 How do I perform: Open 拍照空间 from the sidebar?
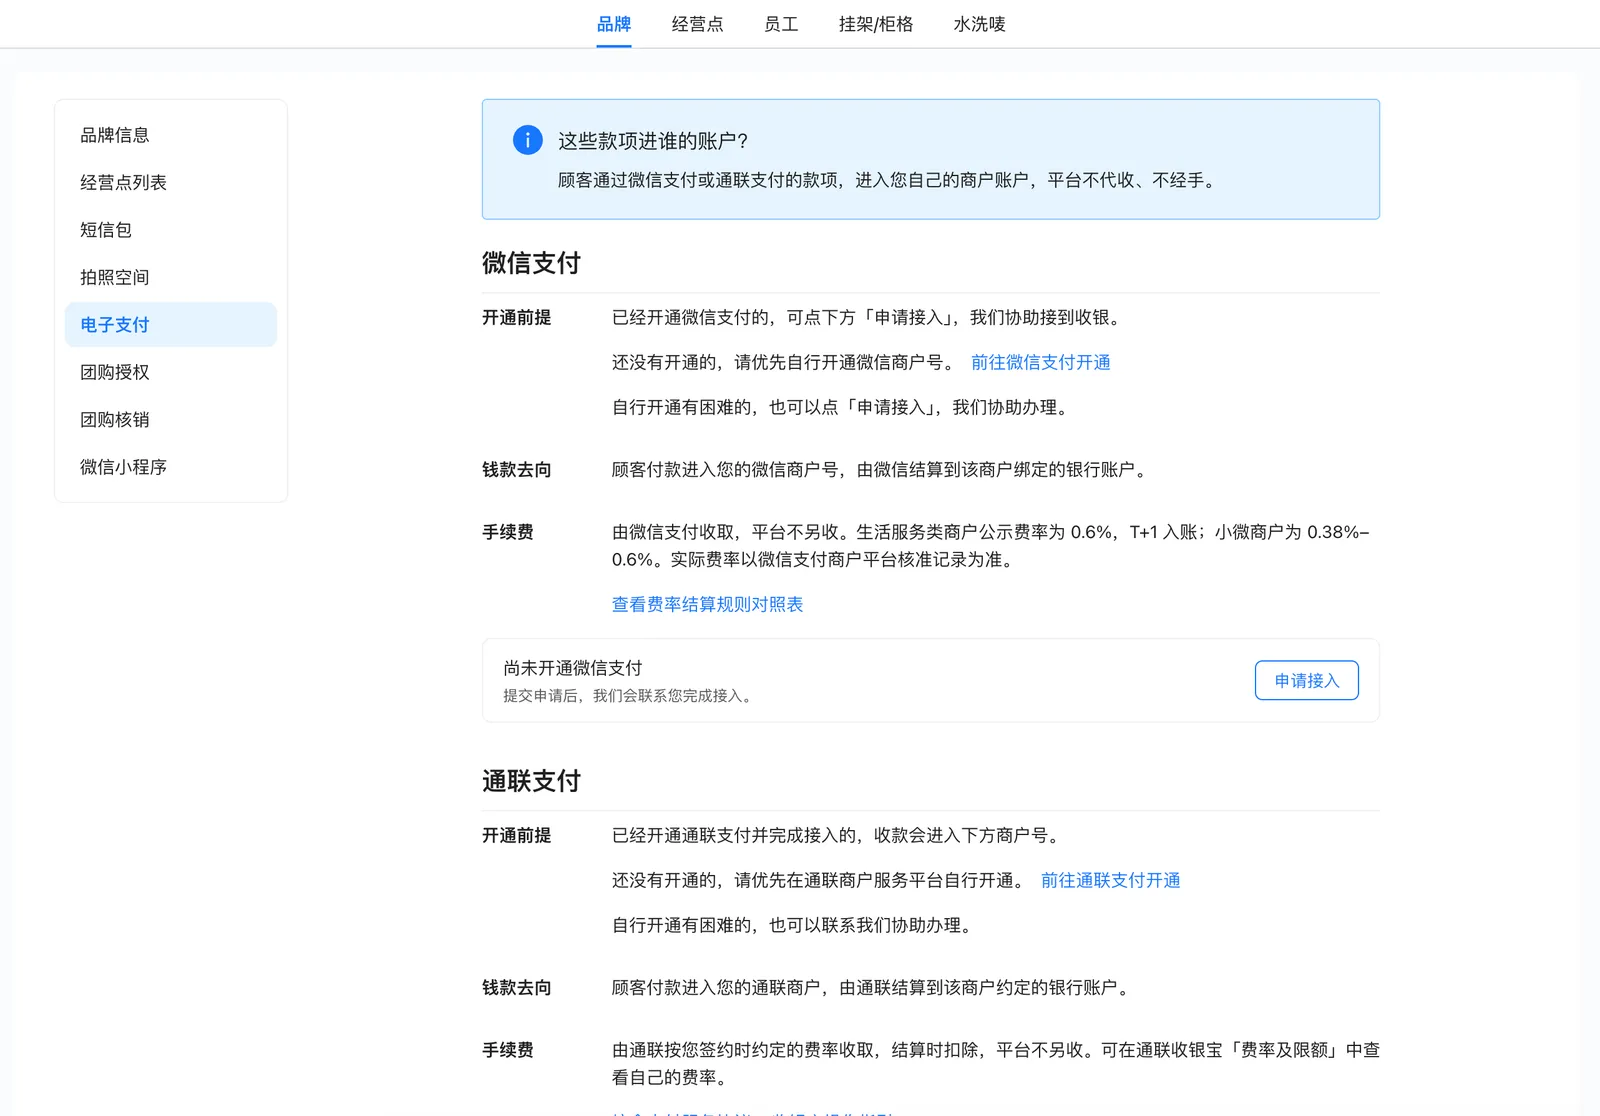(x=171, y=277)
